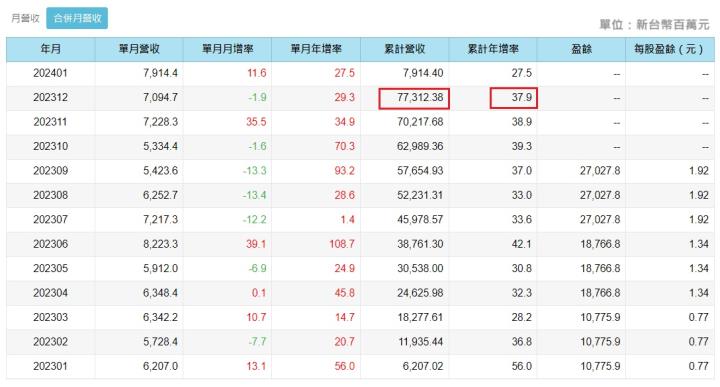The width and height of the screenshot is (720, 387).
Task: Click cumulative growth value 39.3
Action: pos(522,146)
